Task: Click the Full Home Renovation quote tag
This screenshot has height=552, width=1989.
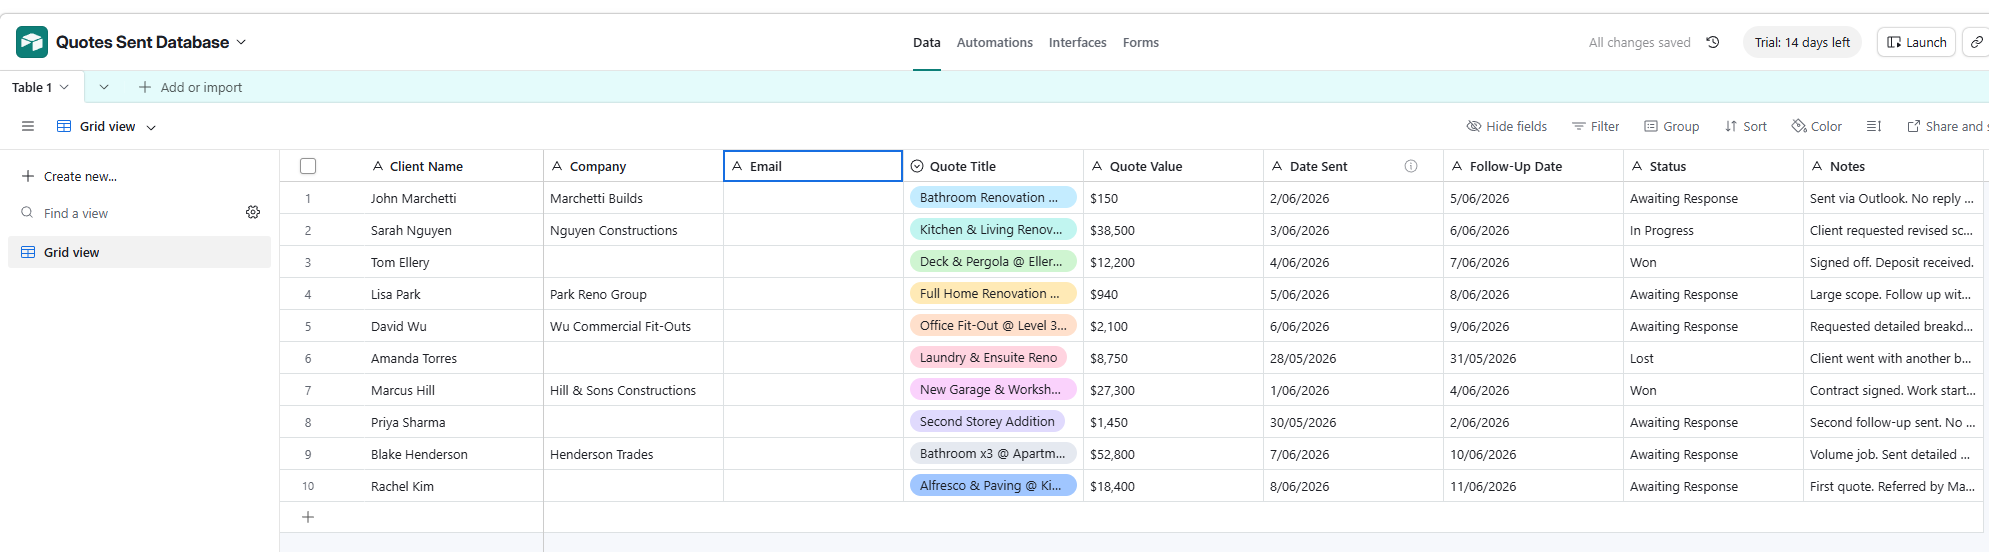Action: 993,294
